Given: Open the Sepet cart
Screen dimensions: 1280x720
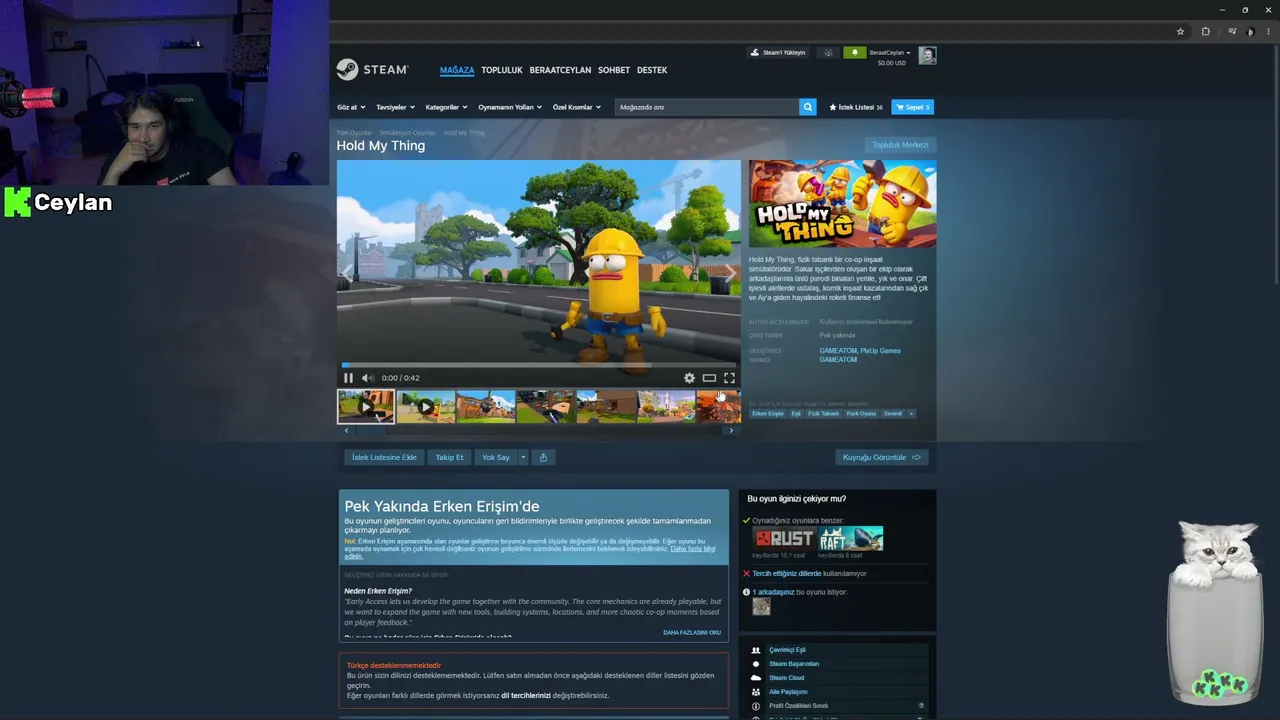Looking at the screenshot, I should pyautogui.click(x=913, y=107).
